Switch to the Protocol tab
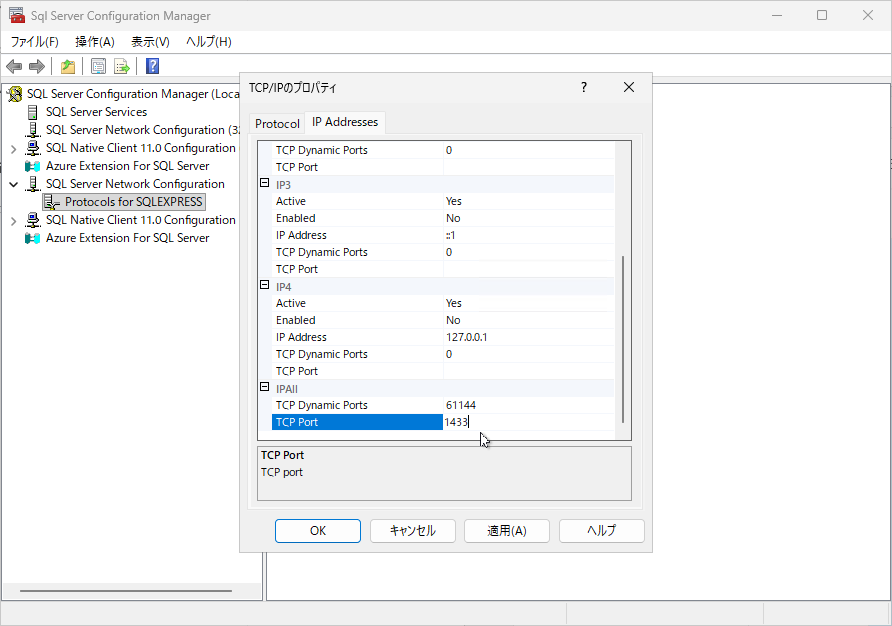 coord(277,123)
